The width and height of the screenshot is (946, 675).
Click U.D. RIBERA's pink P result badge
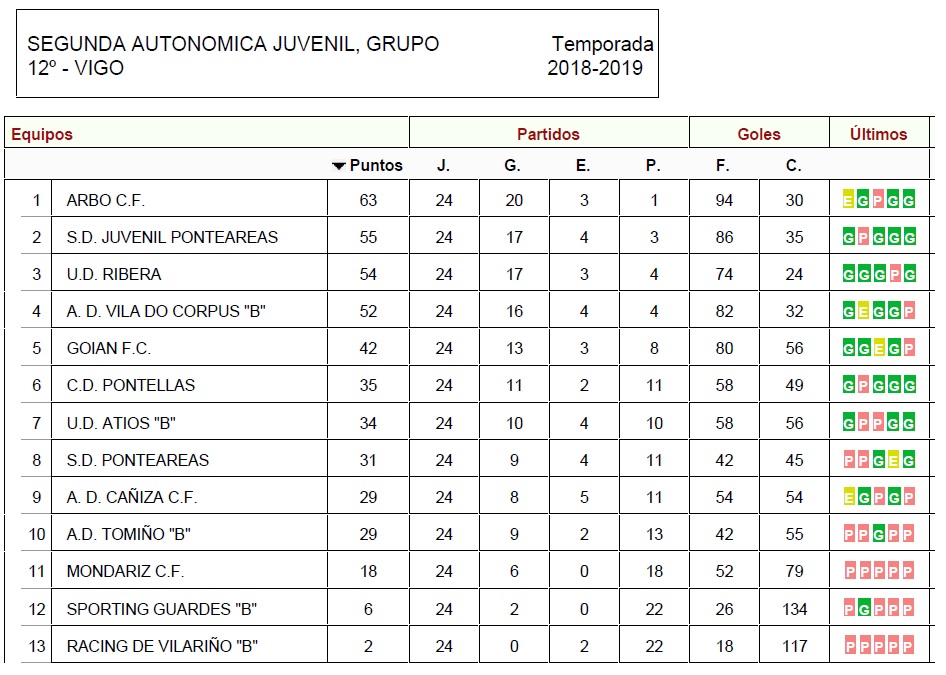894,274
